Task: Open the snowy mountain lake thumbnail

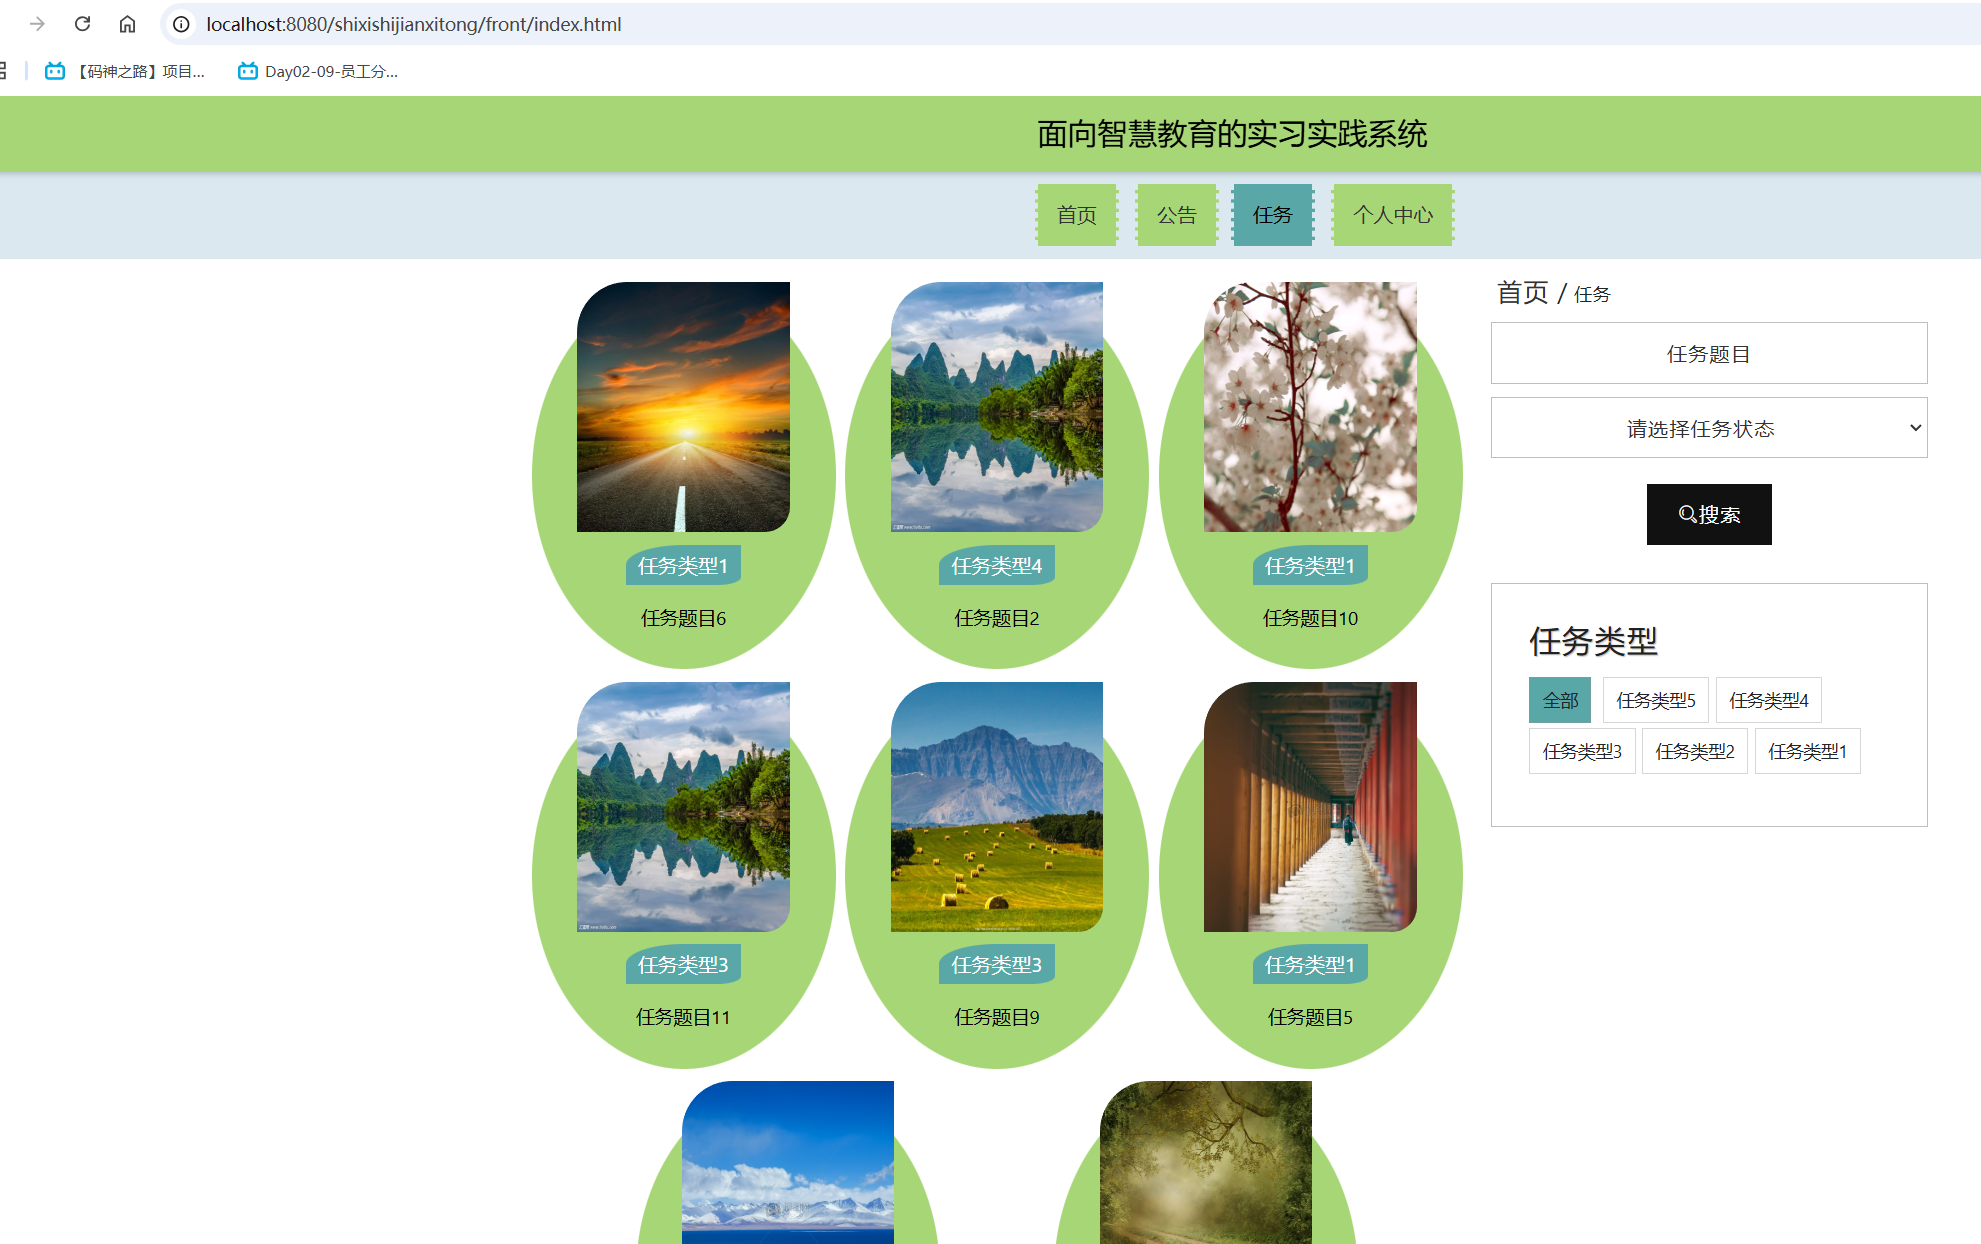Action: (788, 1162)
